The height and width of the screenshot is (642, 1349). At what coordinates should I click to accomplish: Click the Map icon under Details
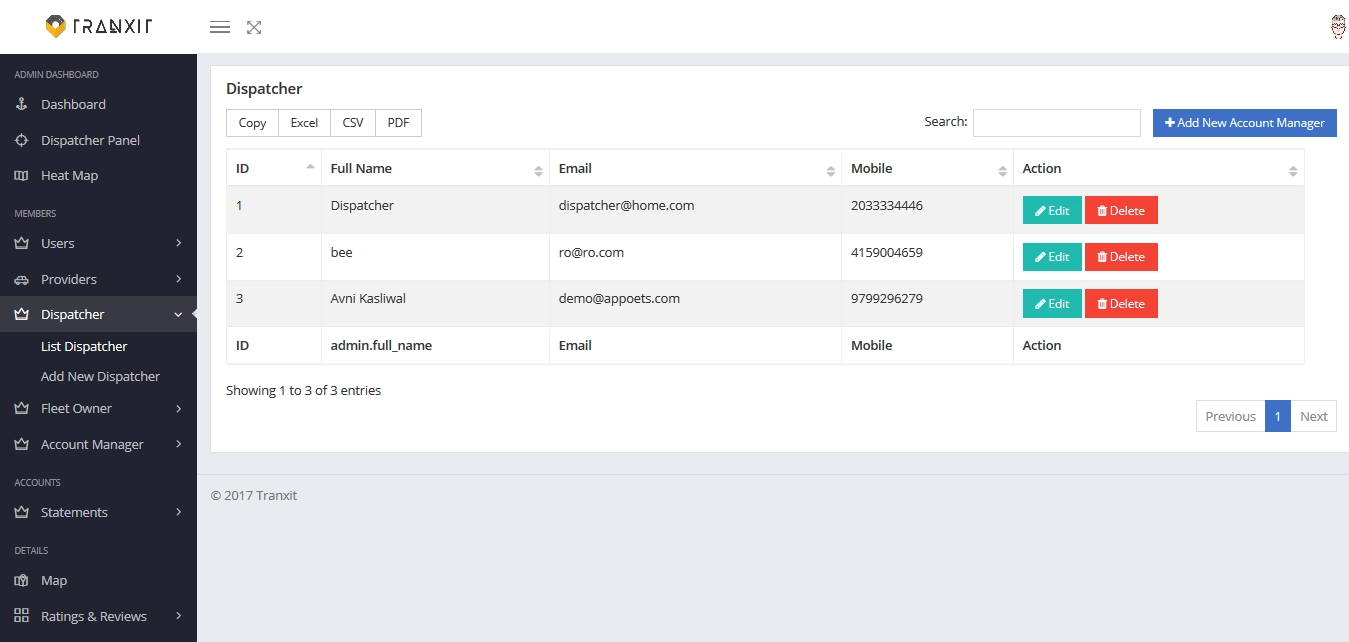[x=21, y=580]
